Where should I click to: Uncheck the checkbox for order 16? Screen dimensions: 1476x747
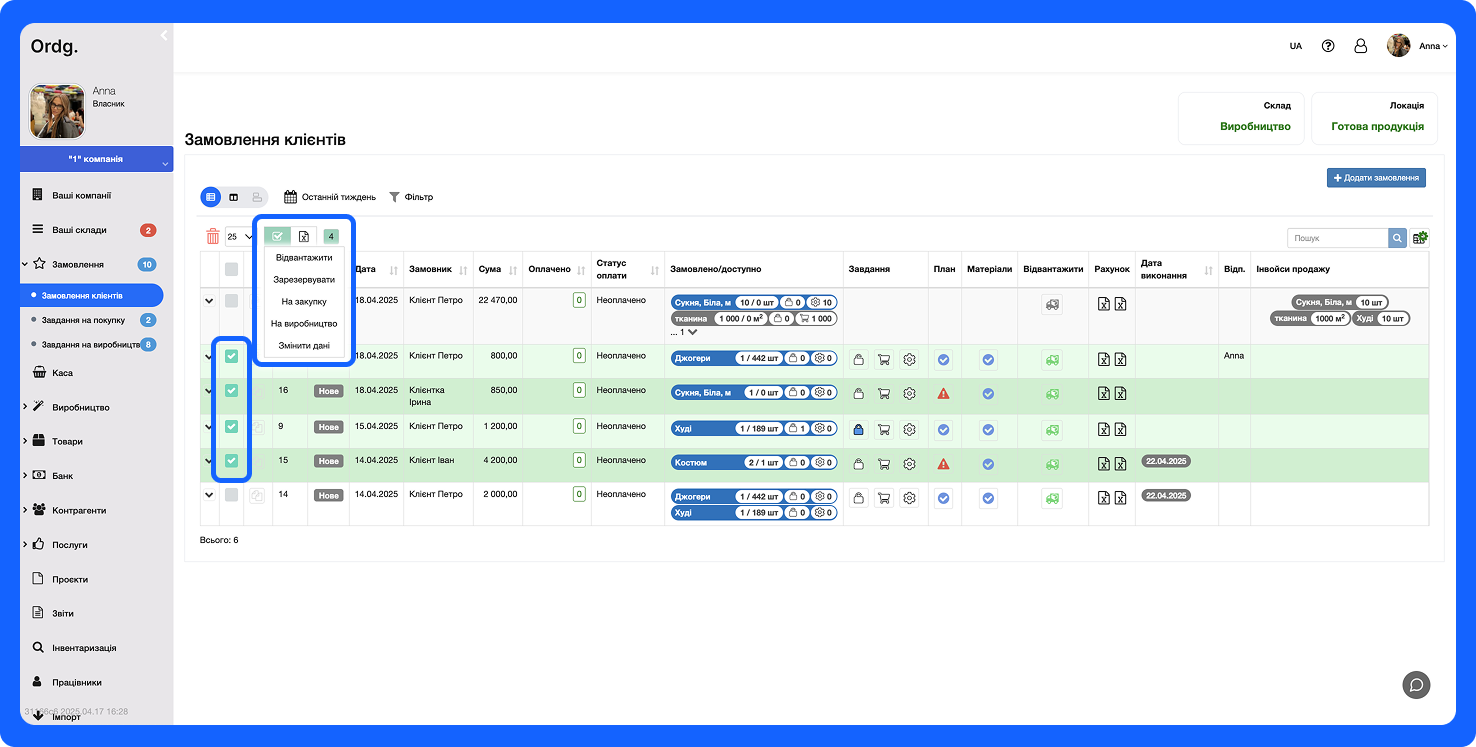point(231,391)
